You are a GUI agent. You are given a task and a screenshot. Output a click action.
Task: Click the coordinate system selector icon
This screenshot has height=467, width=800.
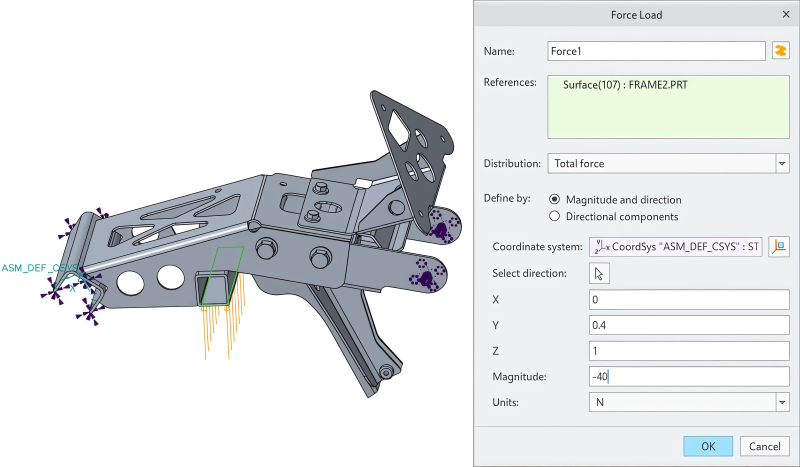click(779, 247)
